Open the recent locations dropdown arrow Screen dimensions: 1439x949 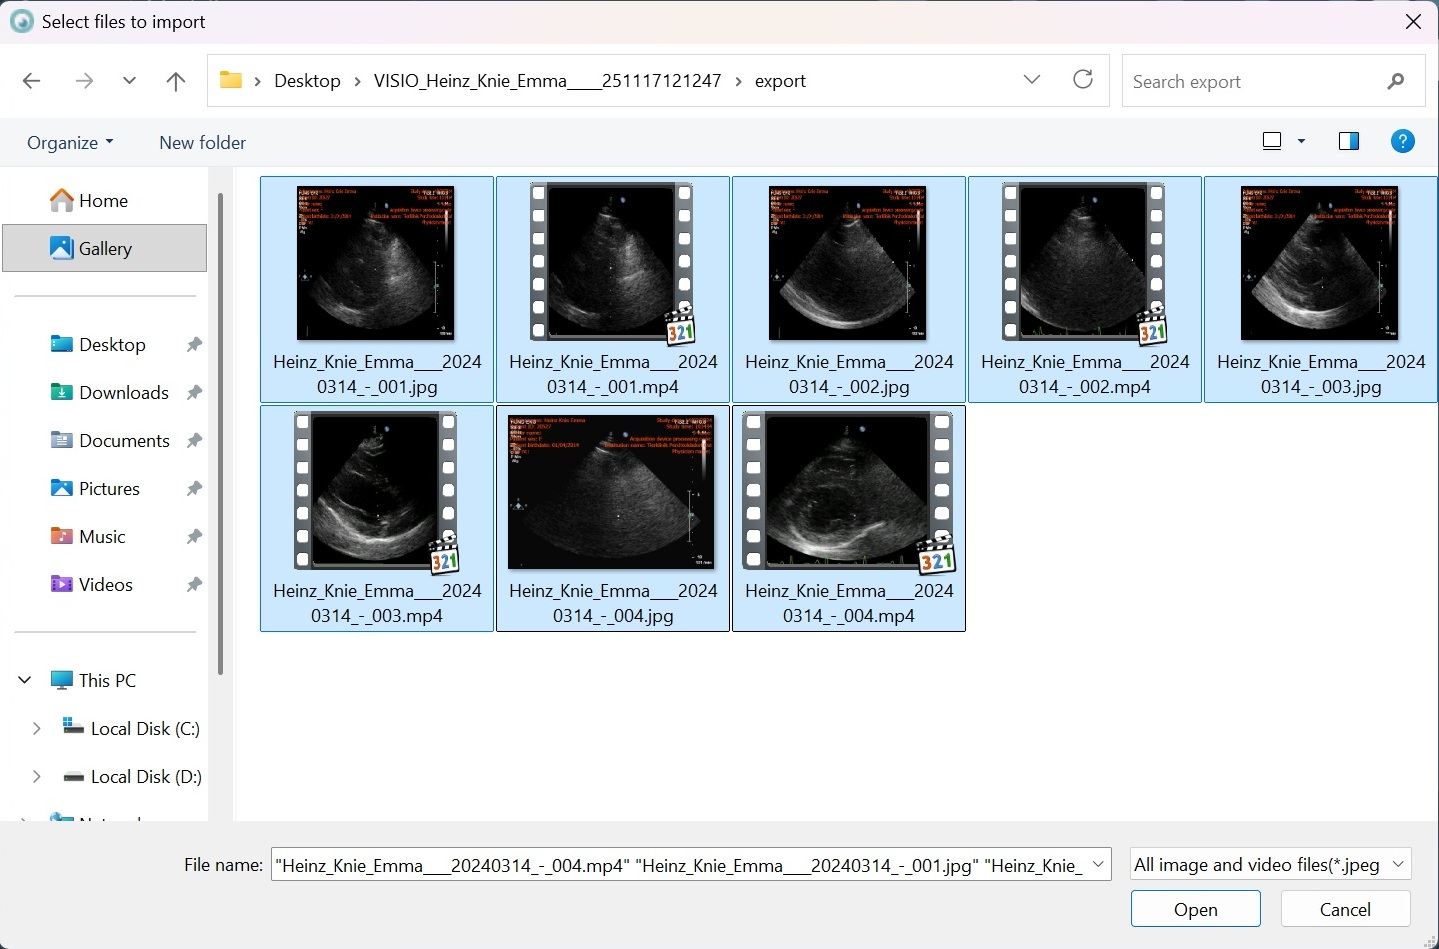tap(129, 81)
